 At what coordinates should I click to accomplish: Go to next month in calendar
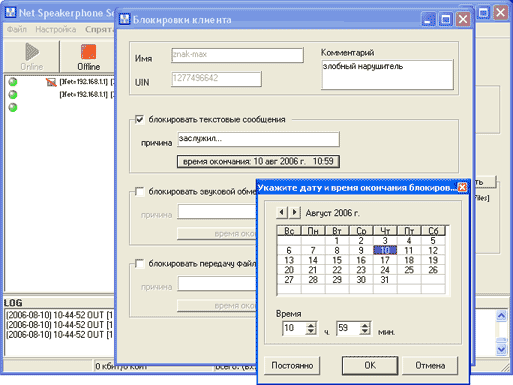295,212
